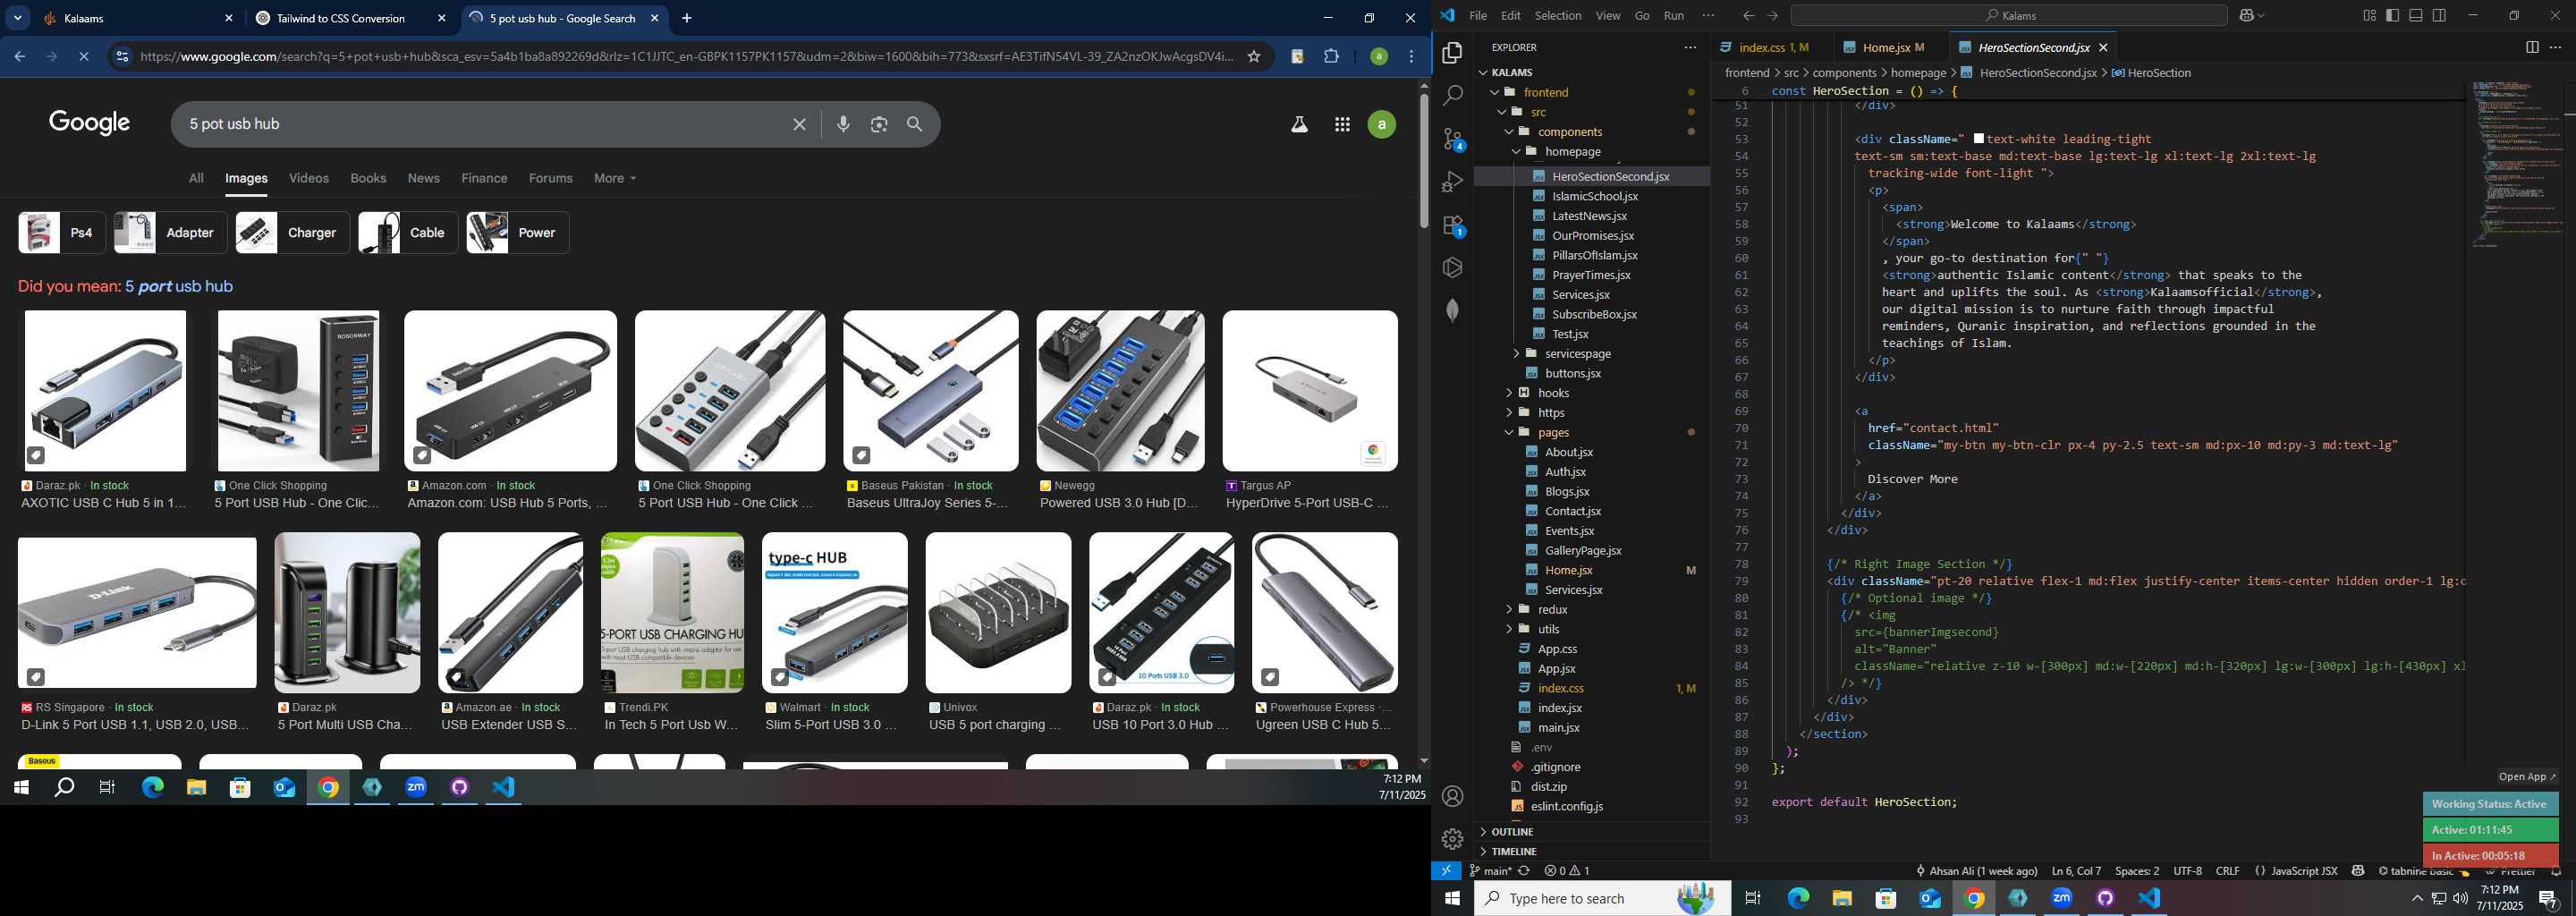Toggle VS Code primary side bar
The height and width of the screenshot is (916, 2576).
coord(2392,16)
